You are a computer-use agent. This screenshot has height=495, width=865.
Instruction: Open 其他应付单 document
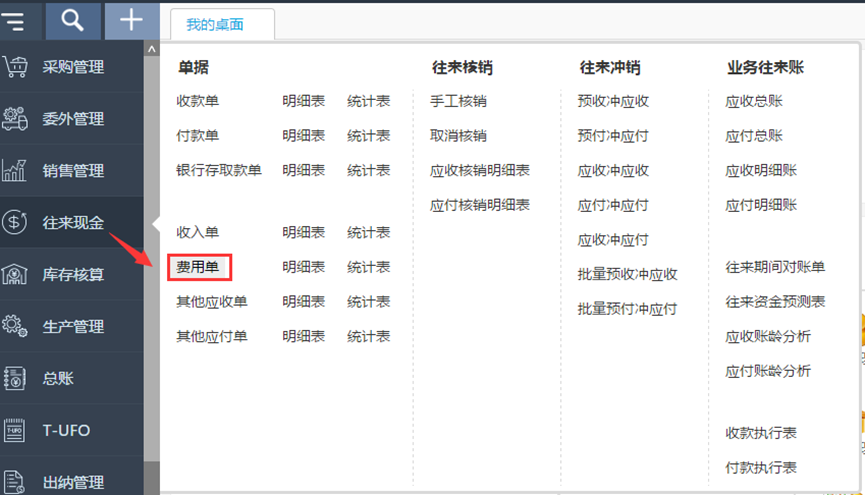pyautogui.click(x=212, y=336)
